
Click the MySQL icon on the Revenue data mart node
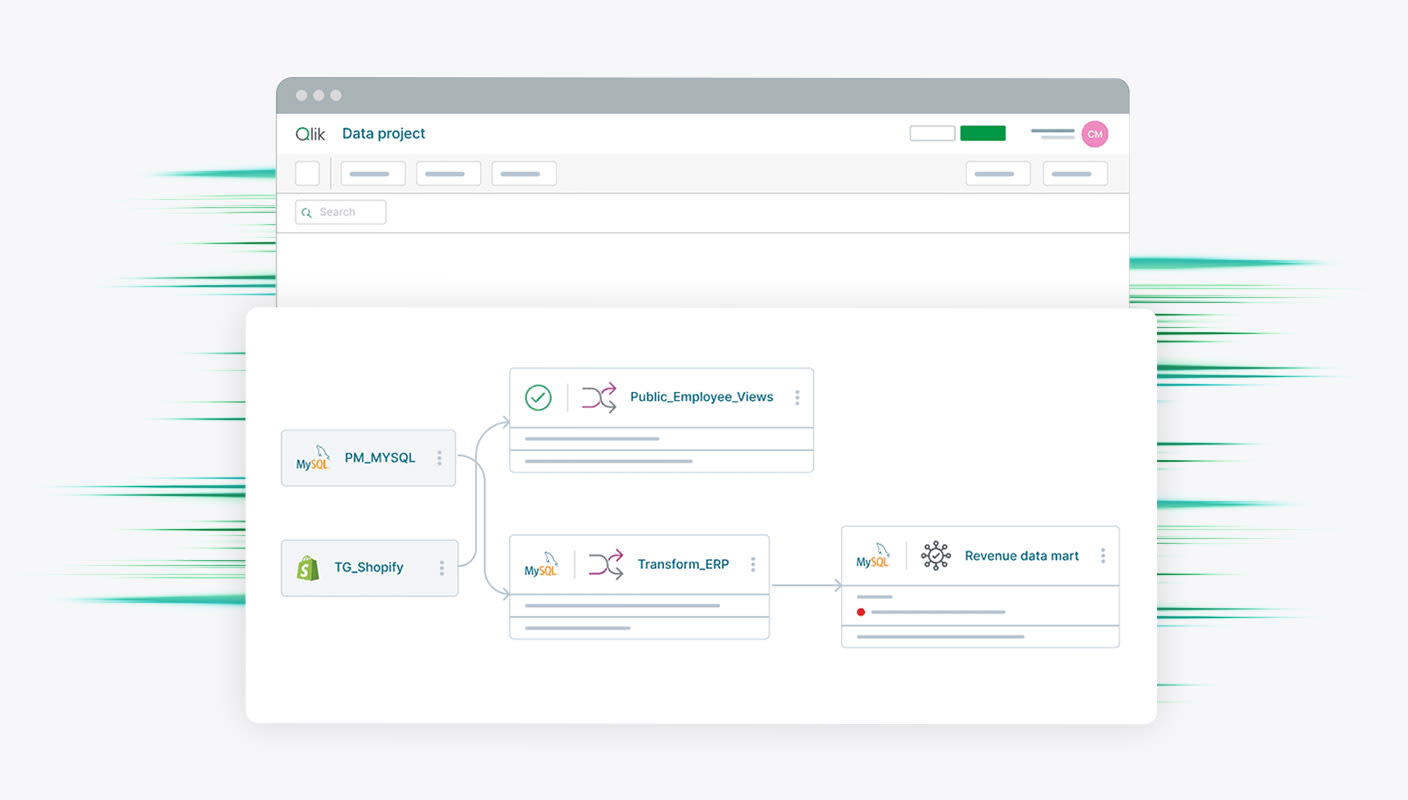(873, 558)
